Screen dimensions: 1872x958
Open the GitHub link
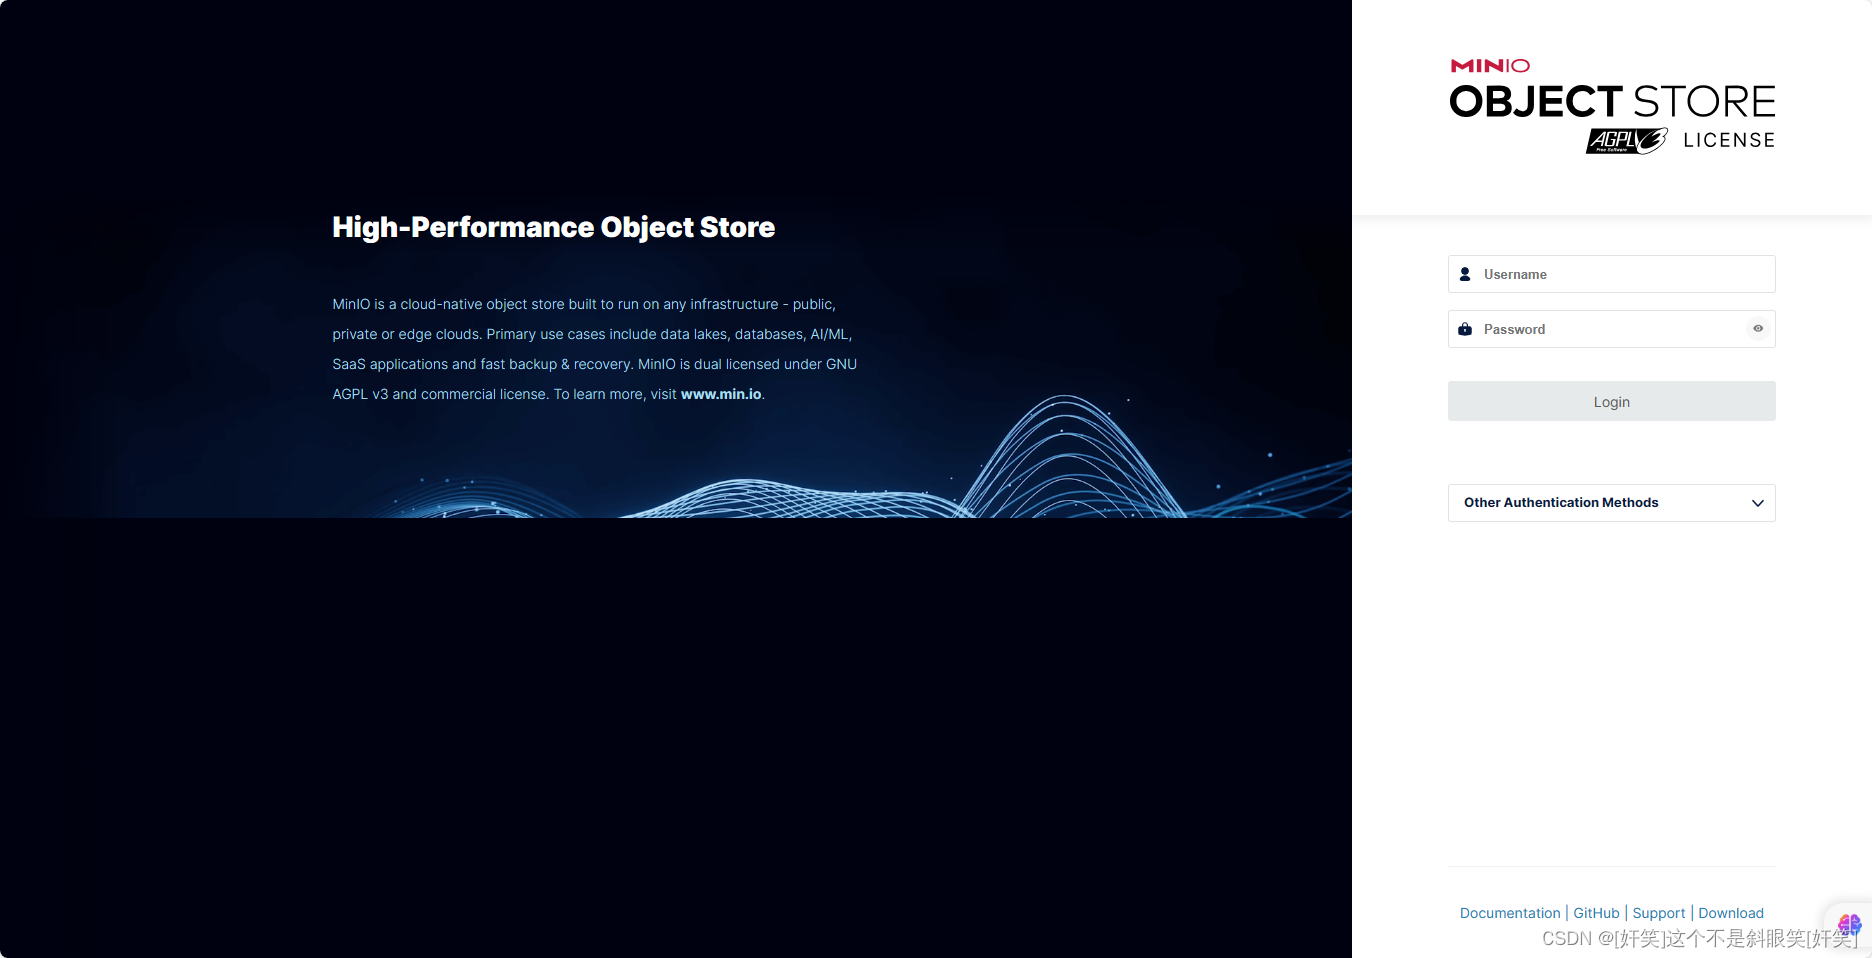click(x=1596, y=913)
